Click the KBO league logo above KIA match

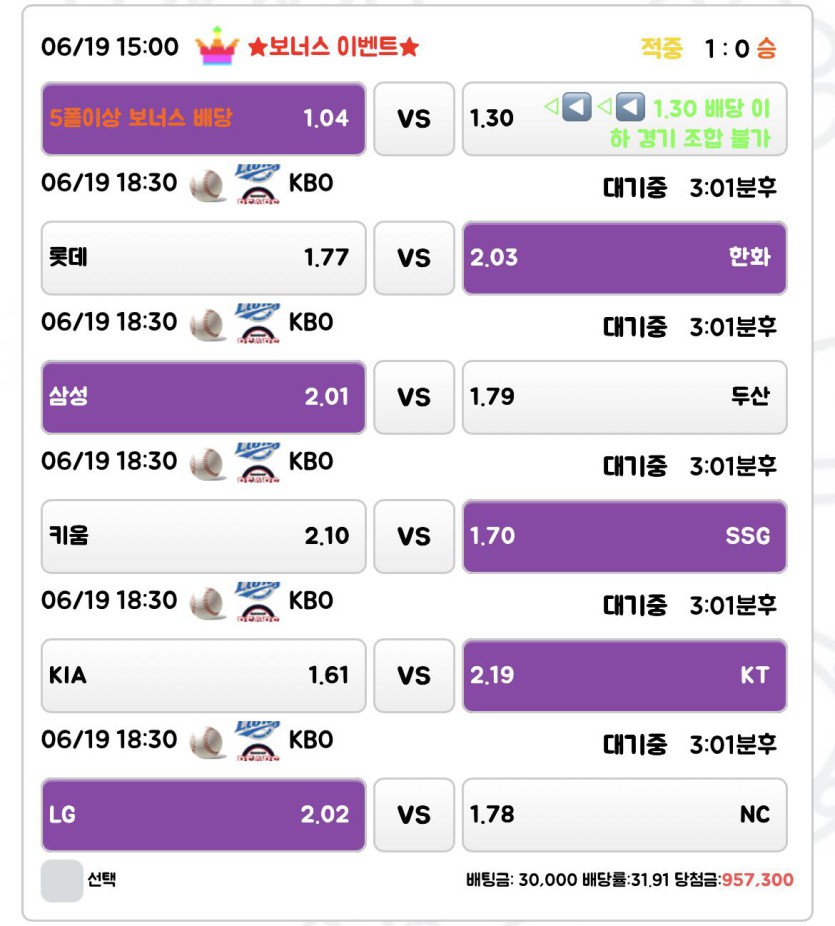pyautogui.click(x=257, y=601)
